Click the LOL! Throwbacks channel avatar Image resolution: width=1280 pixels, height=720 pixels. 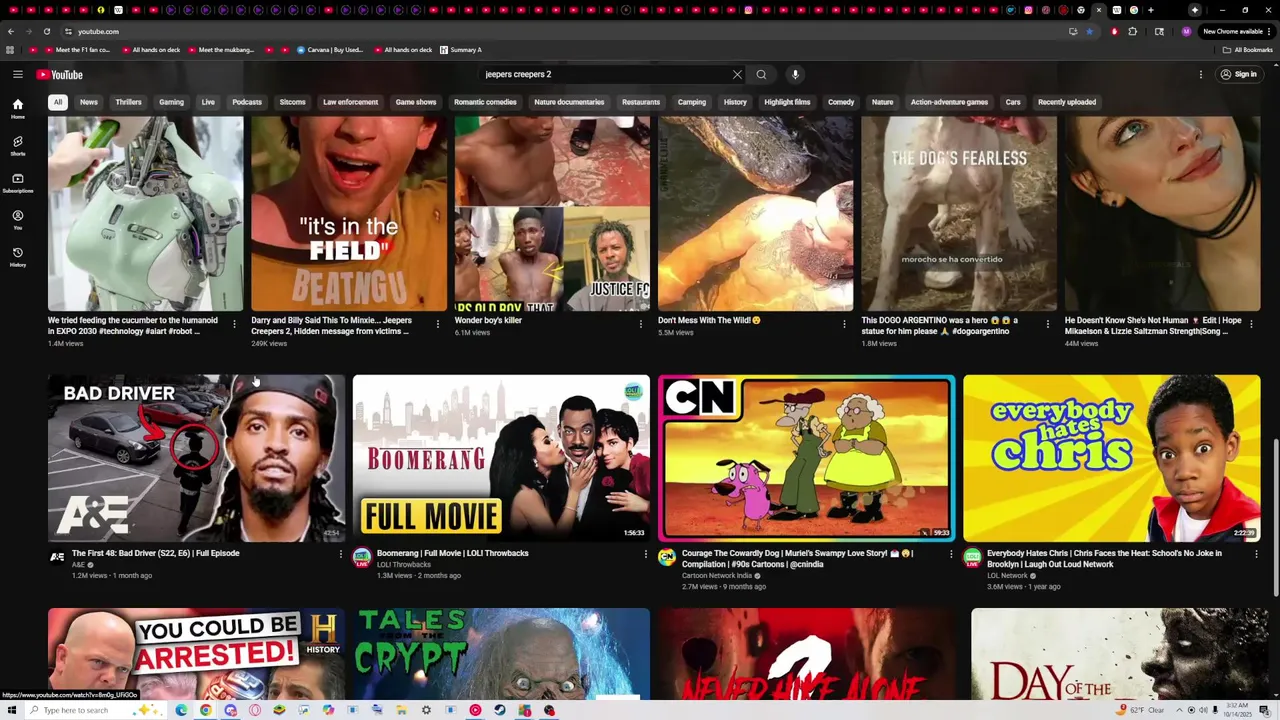coord(362,557)
